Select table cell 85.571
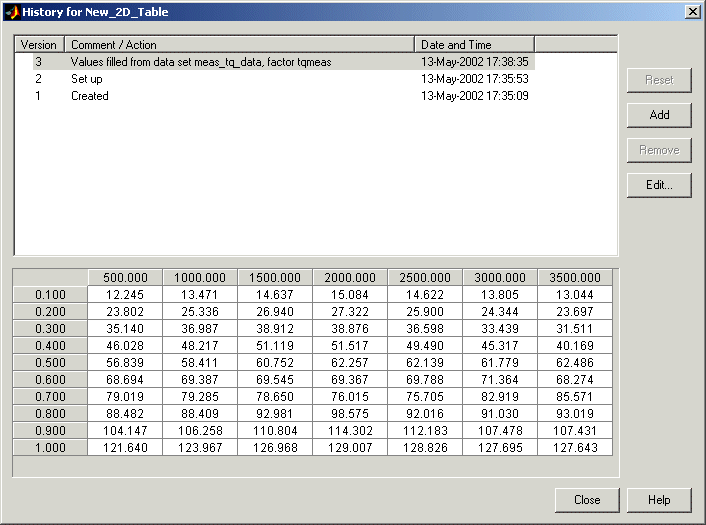 coord(575,397)
